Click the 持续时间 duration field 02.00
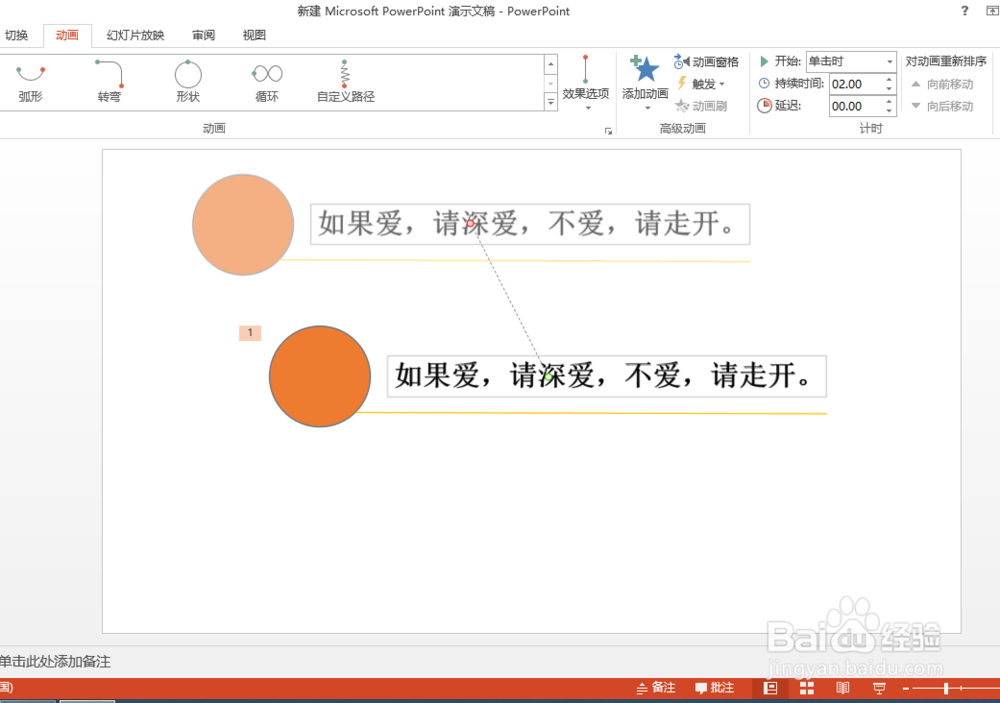This screenshot has height=703, width=1000. (x=855, y=84)
